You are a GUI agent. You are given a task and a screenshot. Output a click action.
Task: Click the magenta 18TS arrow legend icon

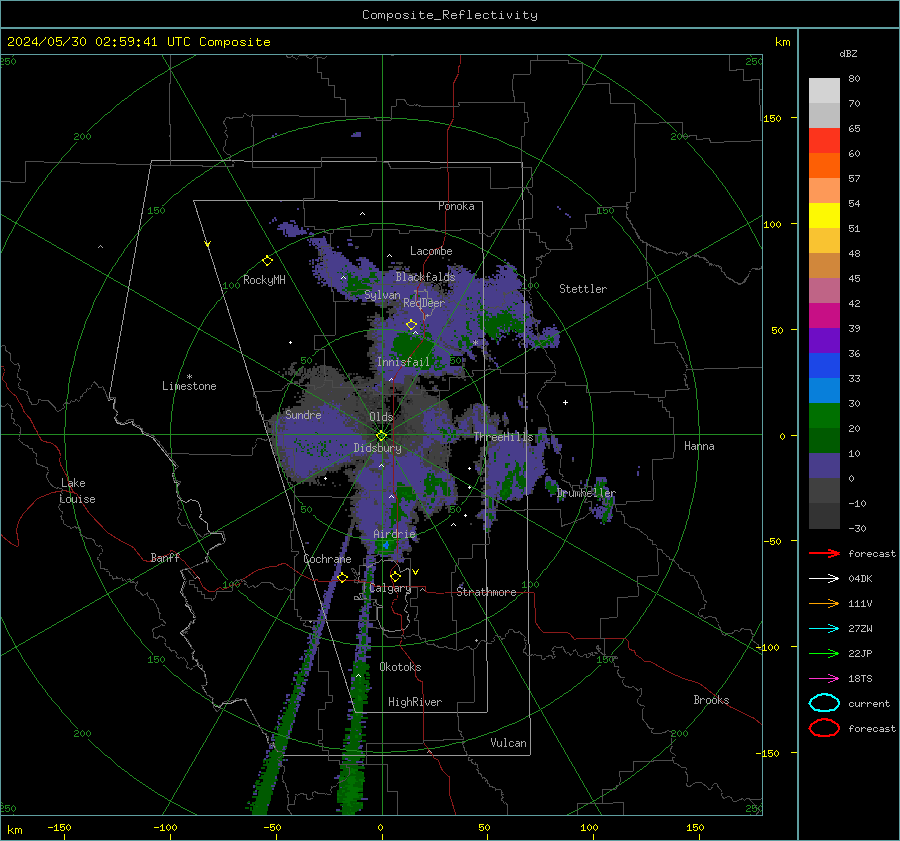coord(824,679)
